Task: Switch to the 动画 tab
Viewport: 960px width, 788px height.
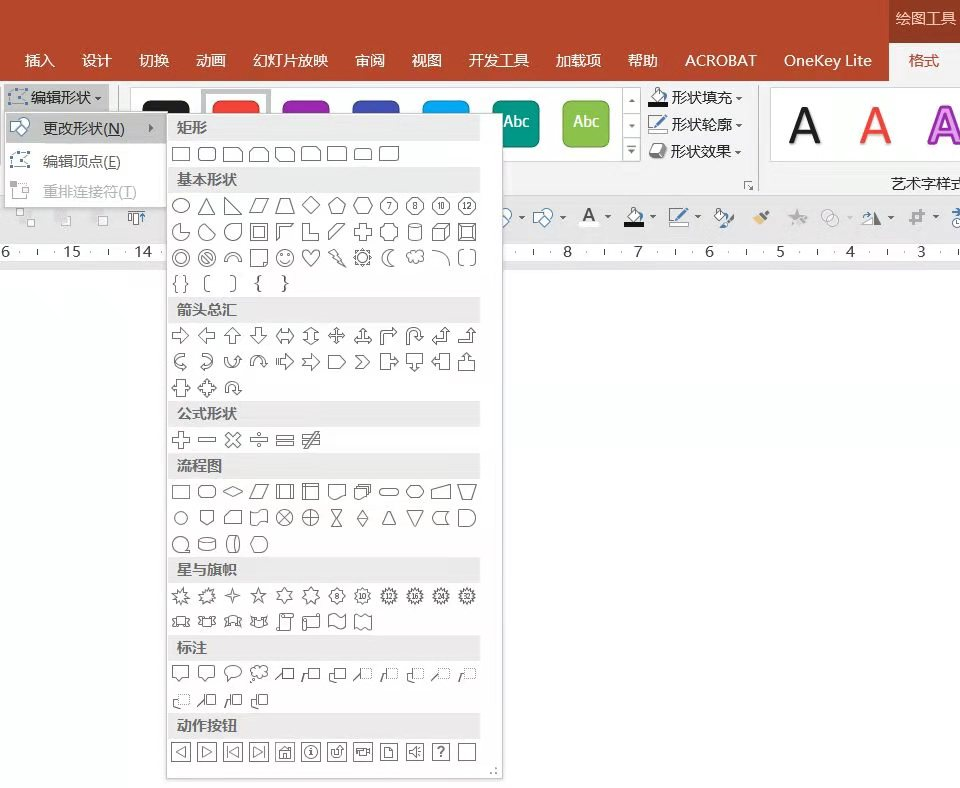Action: [211, 61]
